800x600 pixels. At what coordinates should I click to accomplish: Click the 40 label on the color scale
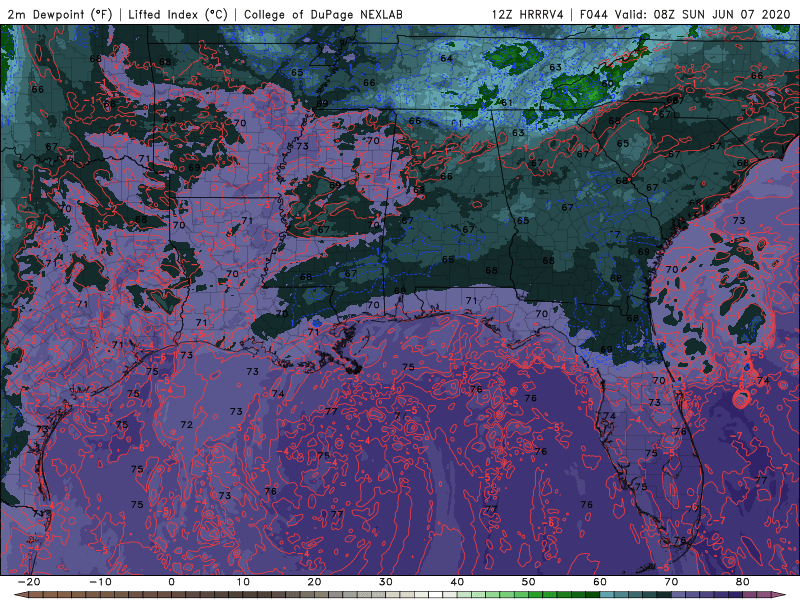457,582
